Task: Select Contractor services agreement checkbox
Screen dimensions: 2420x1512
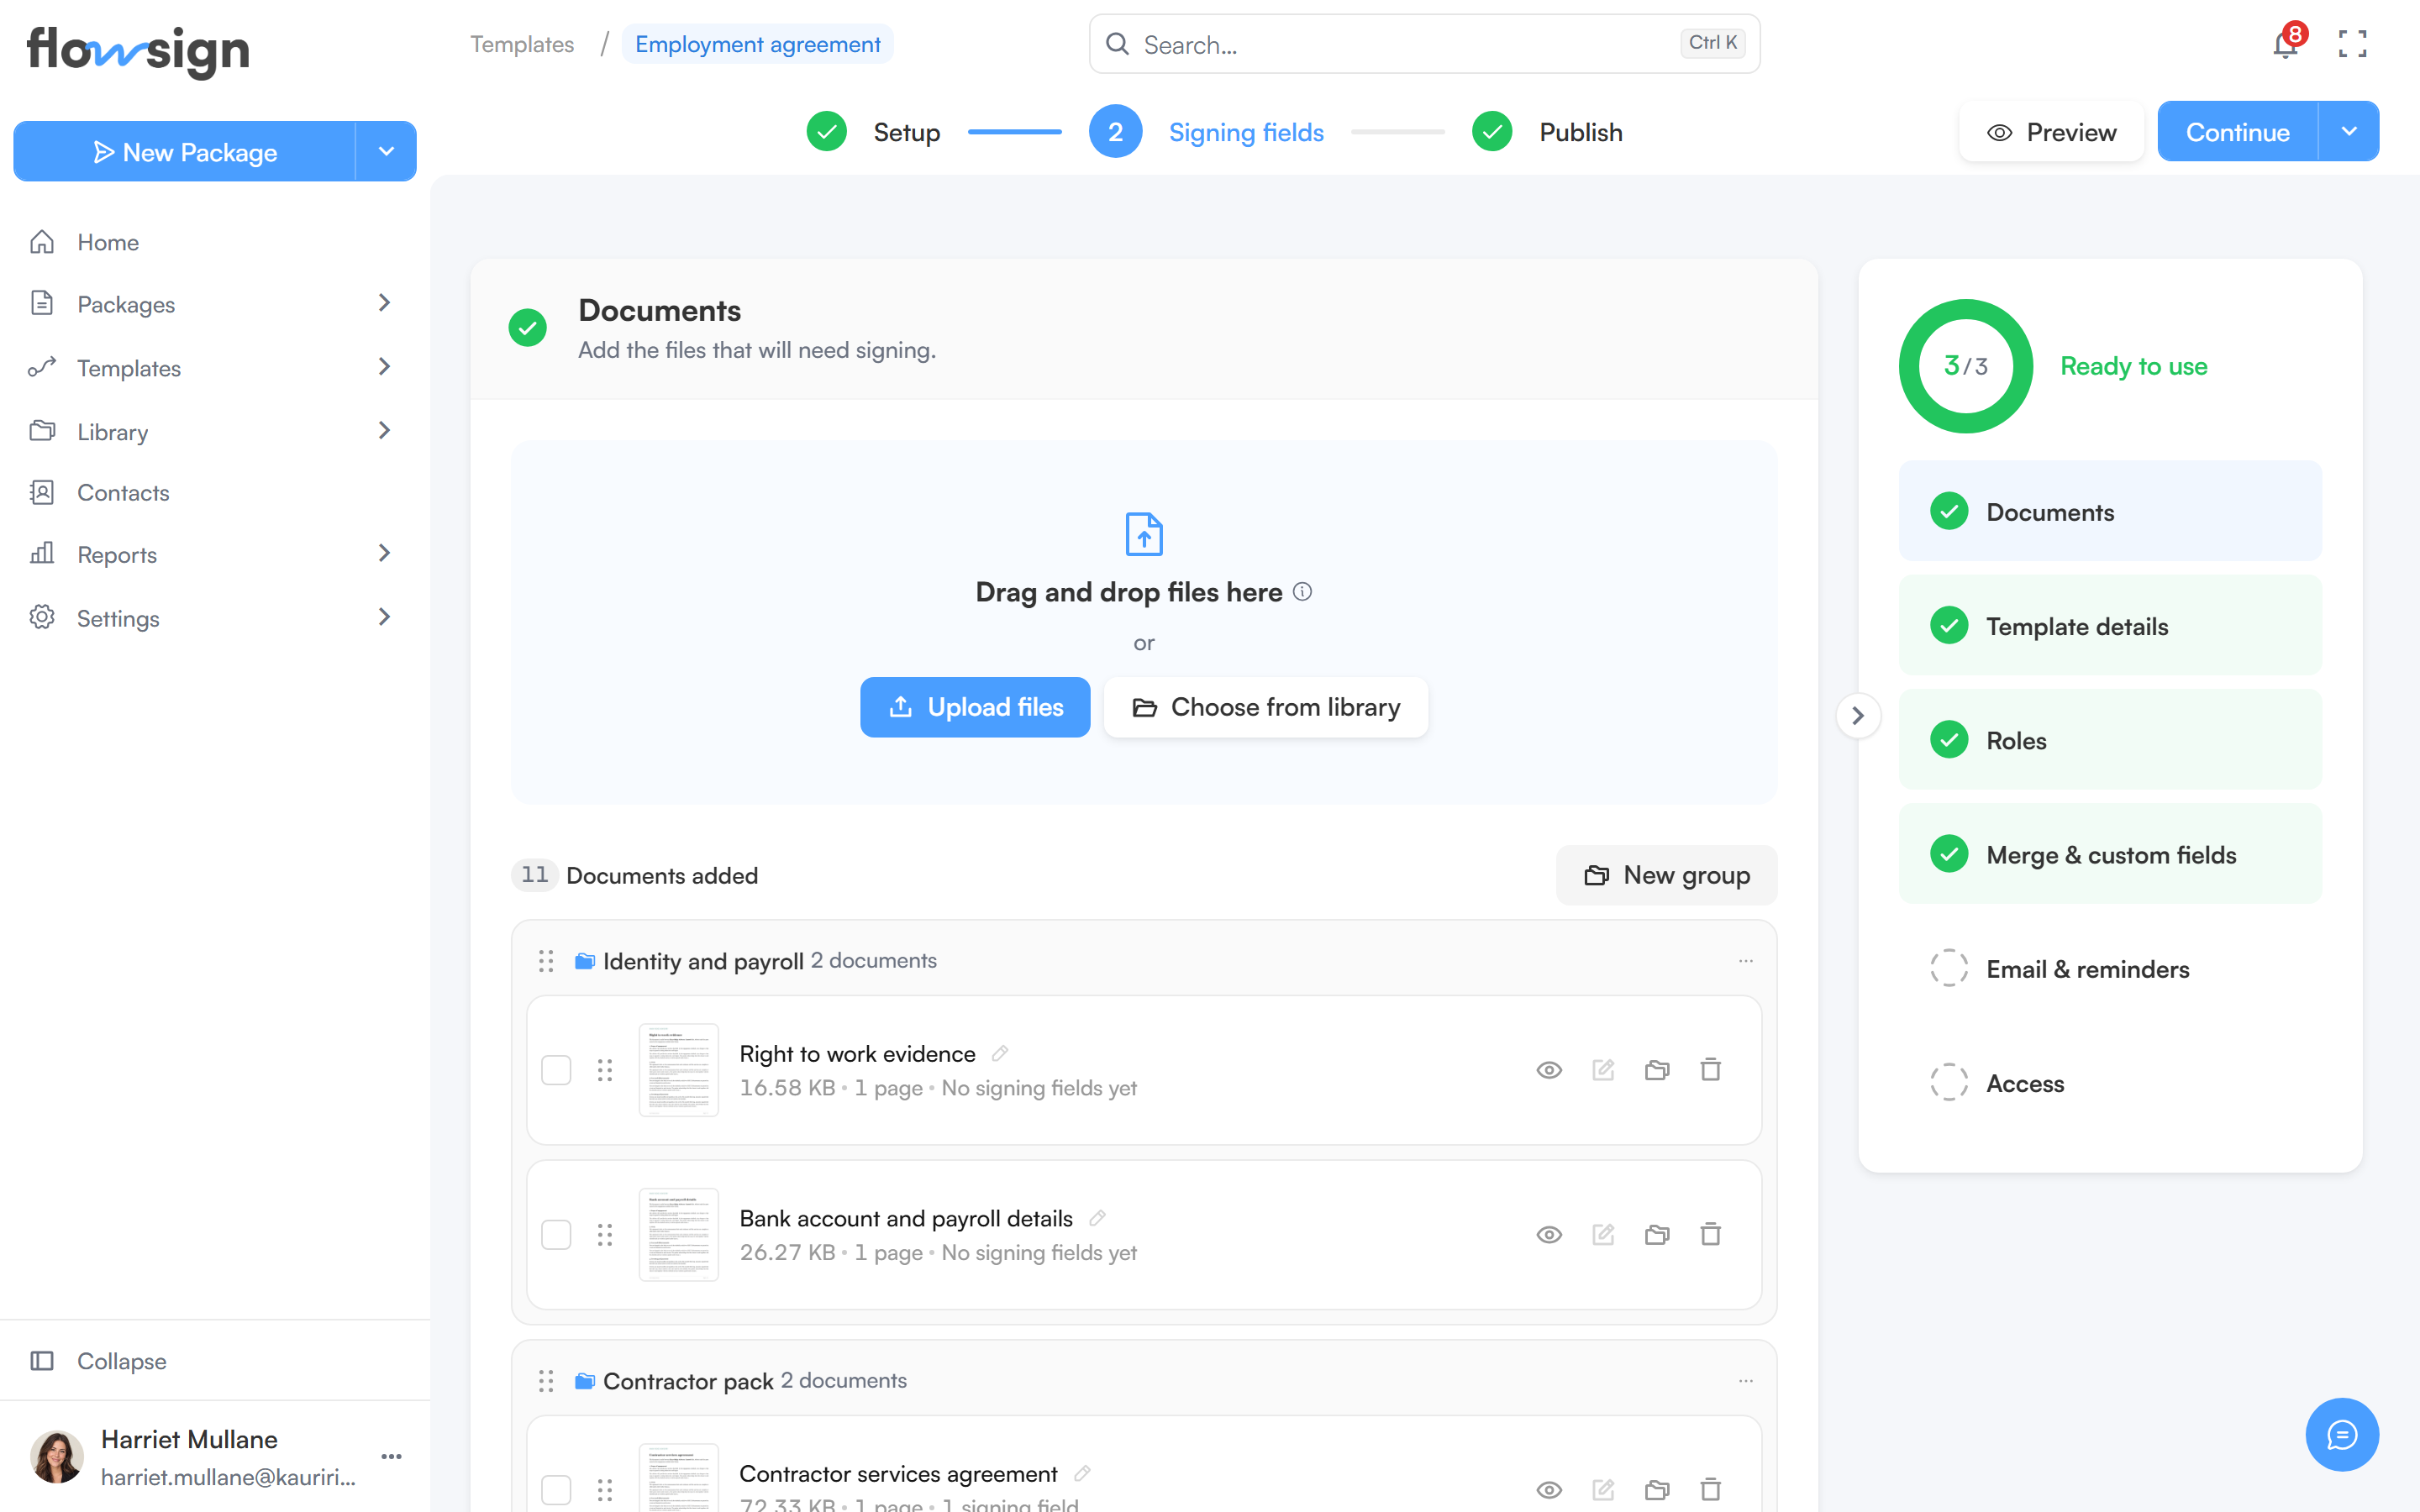Action: tap(556, 1490)
